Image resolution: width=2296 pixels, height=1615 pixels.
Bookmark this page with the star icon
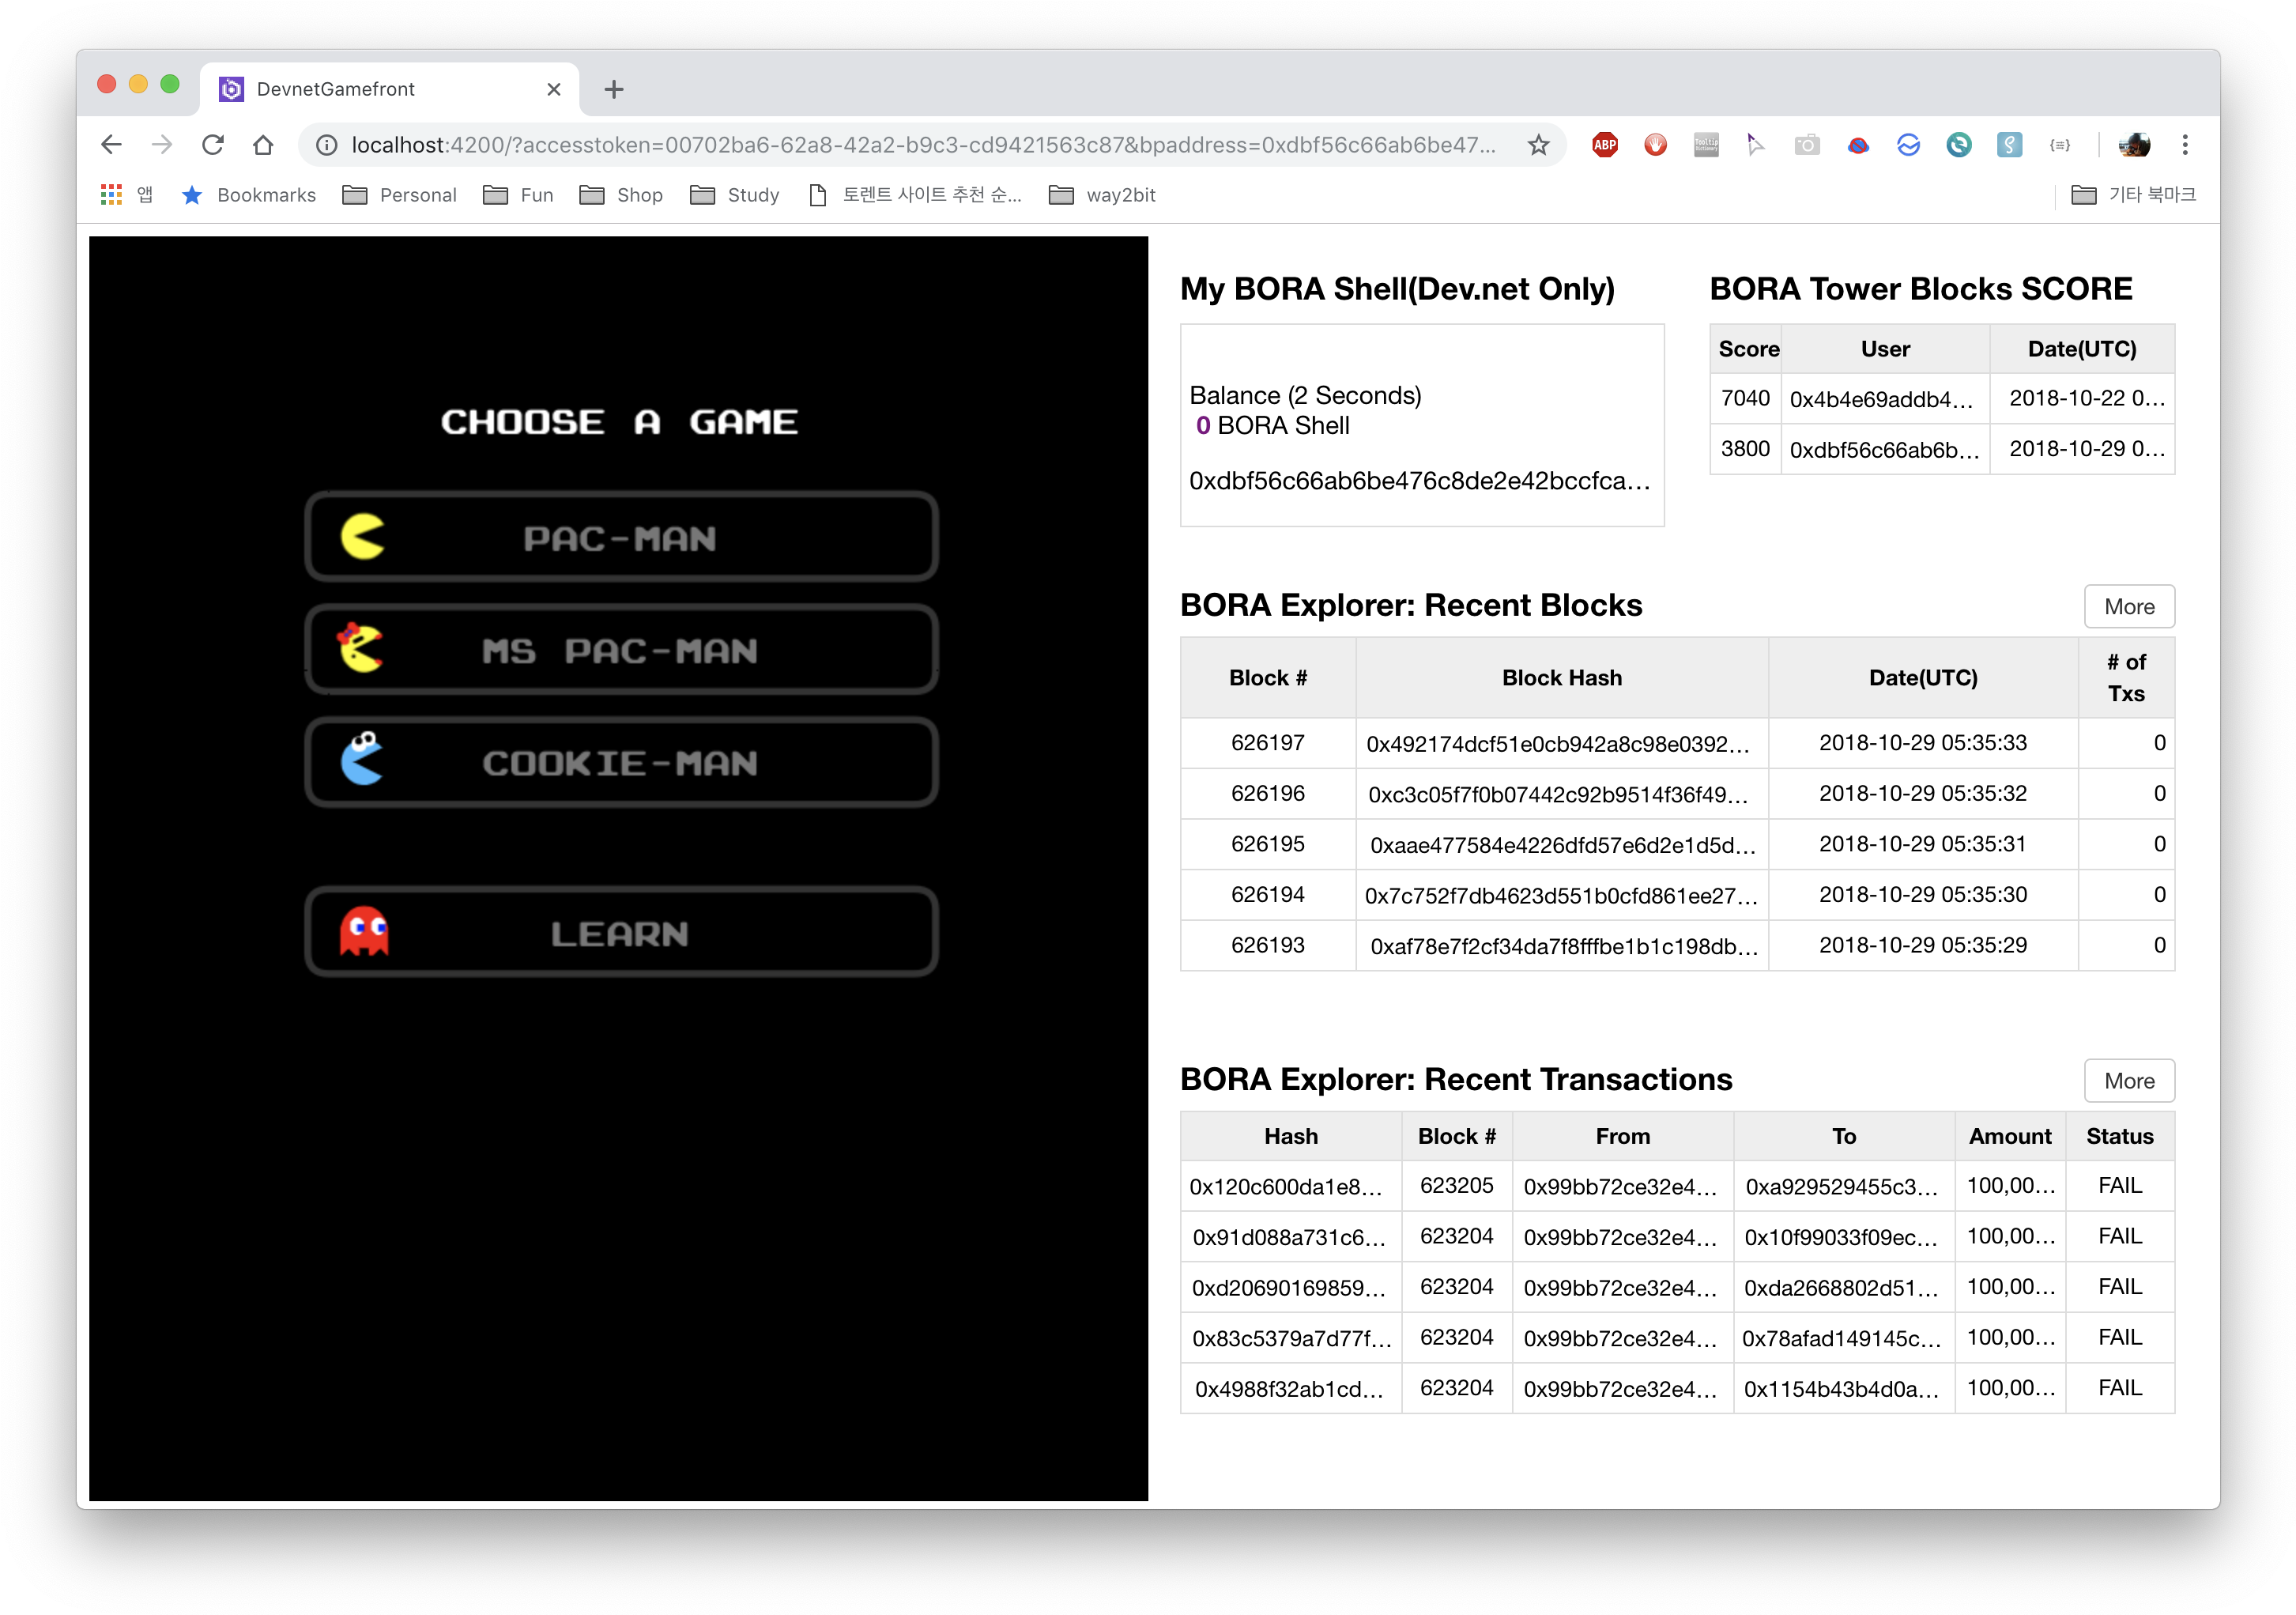tap(1538, 145)
